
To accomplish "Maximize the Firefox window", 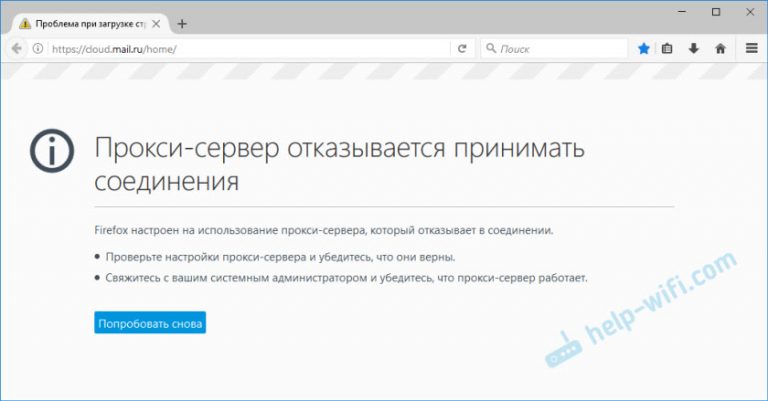I will (x=716, y=12).
